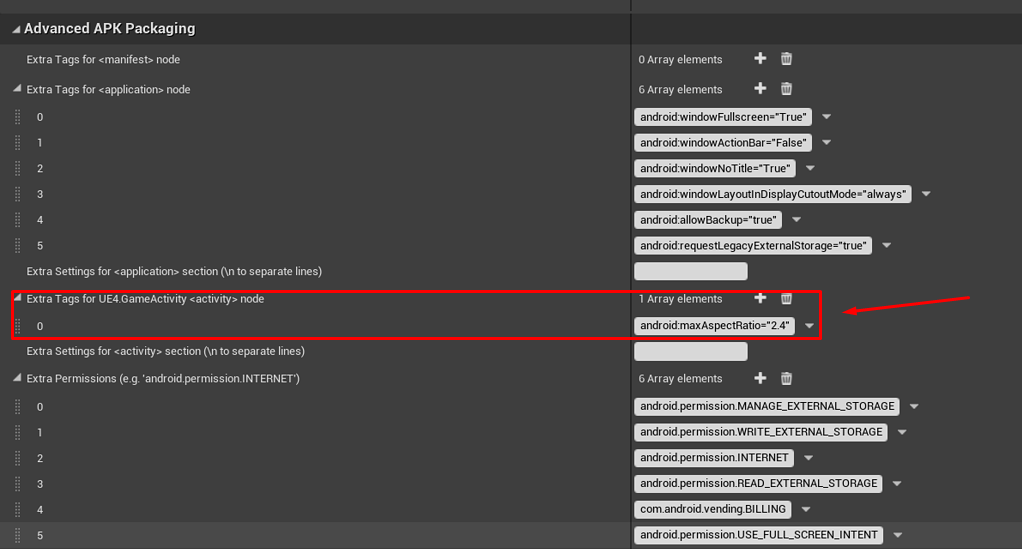This screenshot has height=549, width=1022.
Task: Select Extra Settings for application section label
Action: point(174,271)
